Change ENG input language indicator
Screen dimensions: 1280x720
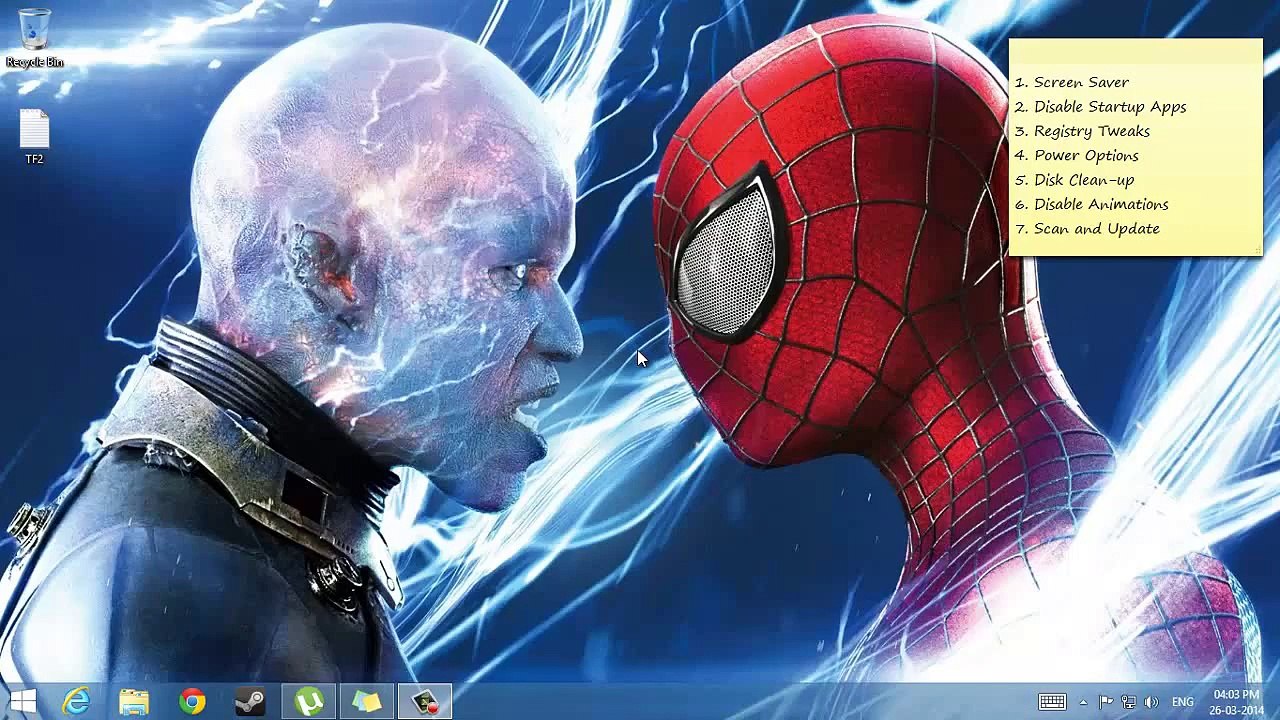pyautogui.click(x=1183, y=702)
